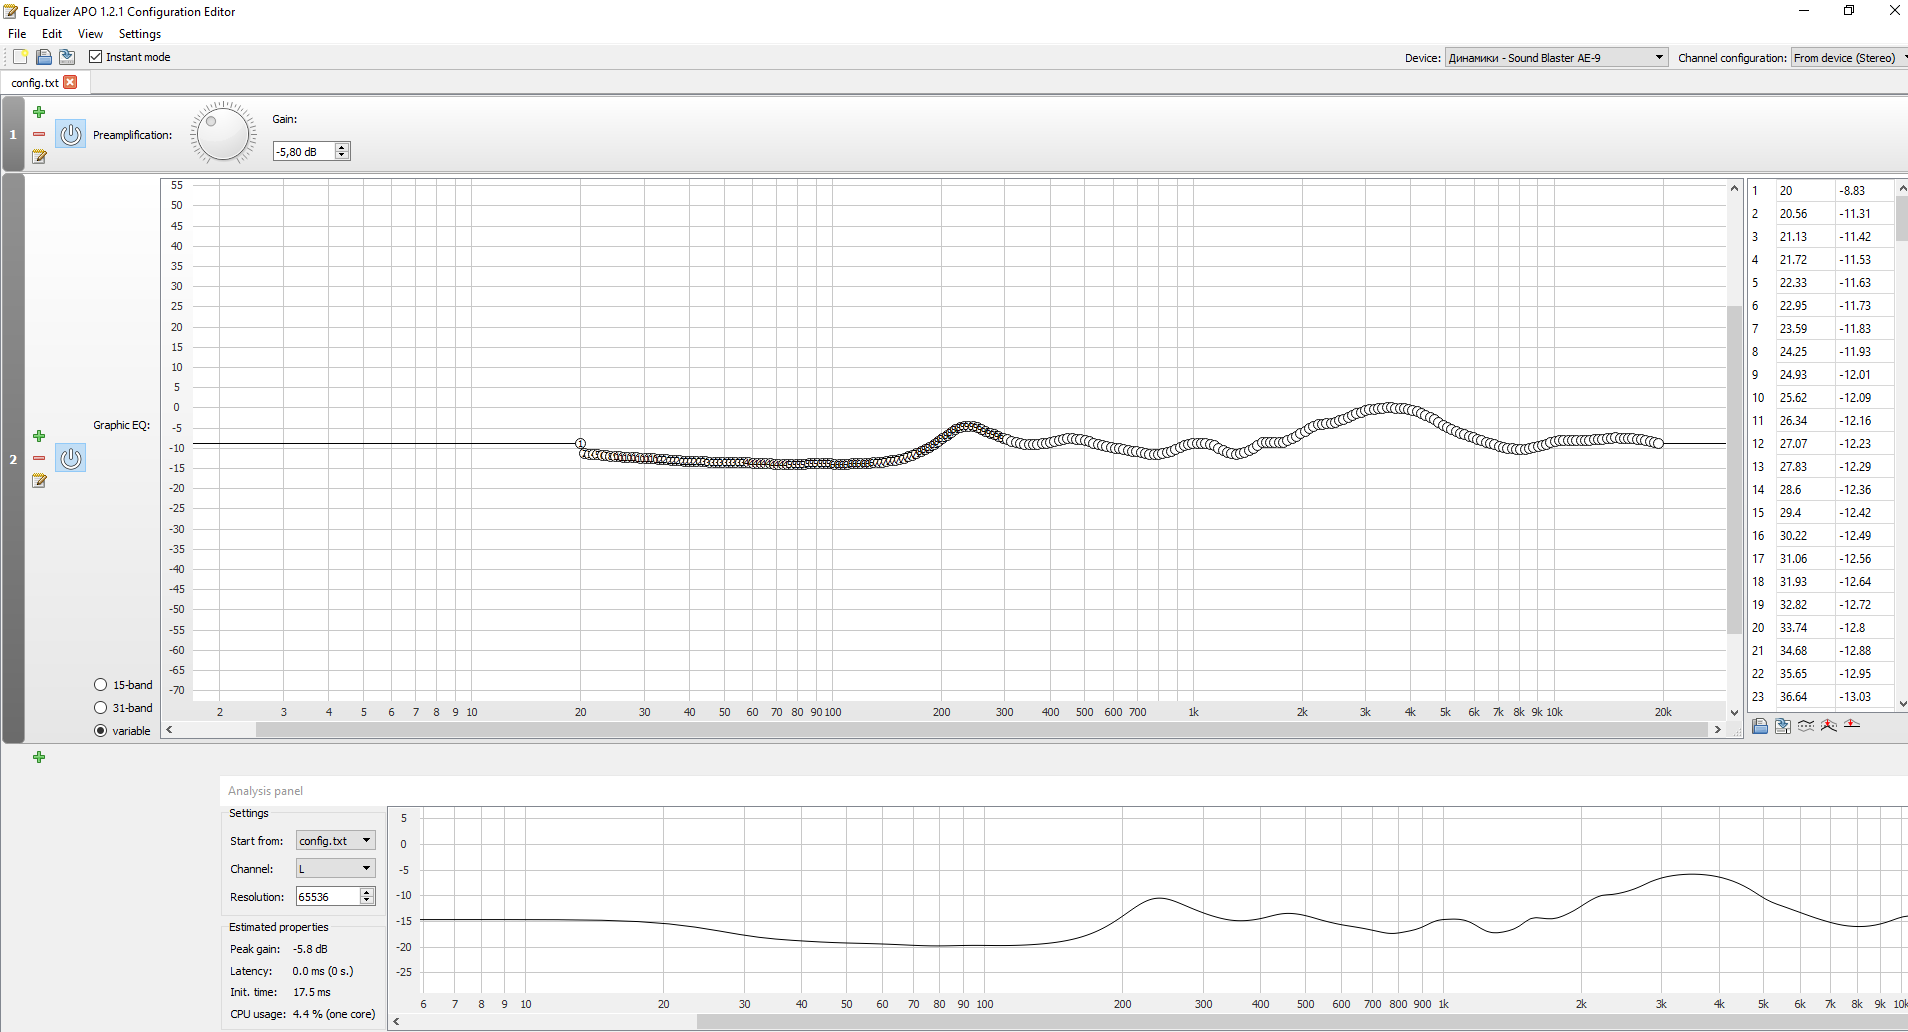Select the 31-band radio button
Screen dimensions: 1908x1032
(101, 708)
